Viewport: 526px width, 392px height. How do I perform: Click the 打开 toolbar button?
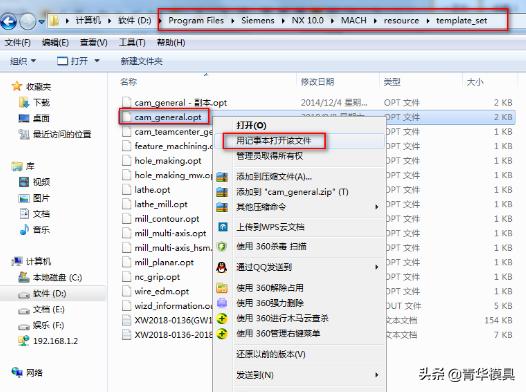(72, 61)
